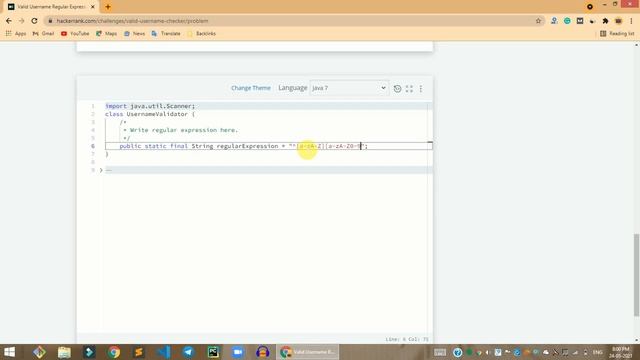The width and height of the screenshot is (640, 360).
Task: Open the editor reset/history icon
Action: [x=397, y=89]
